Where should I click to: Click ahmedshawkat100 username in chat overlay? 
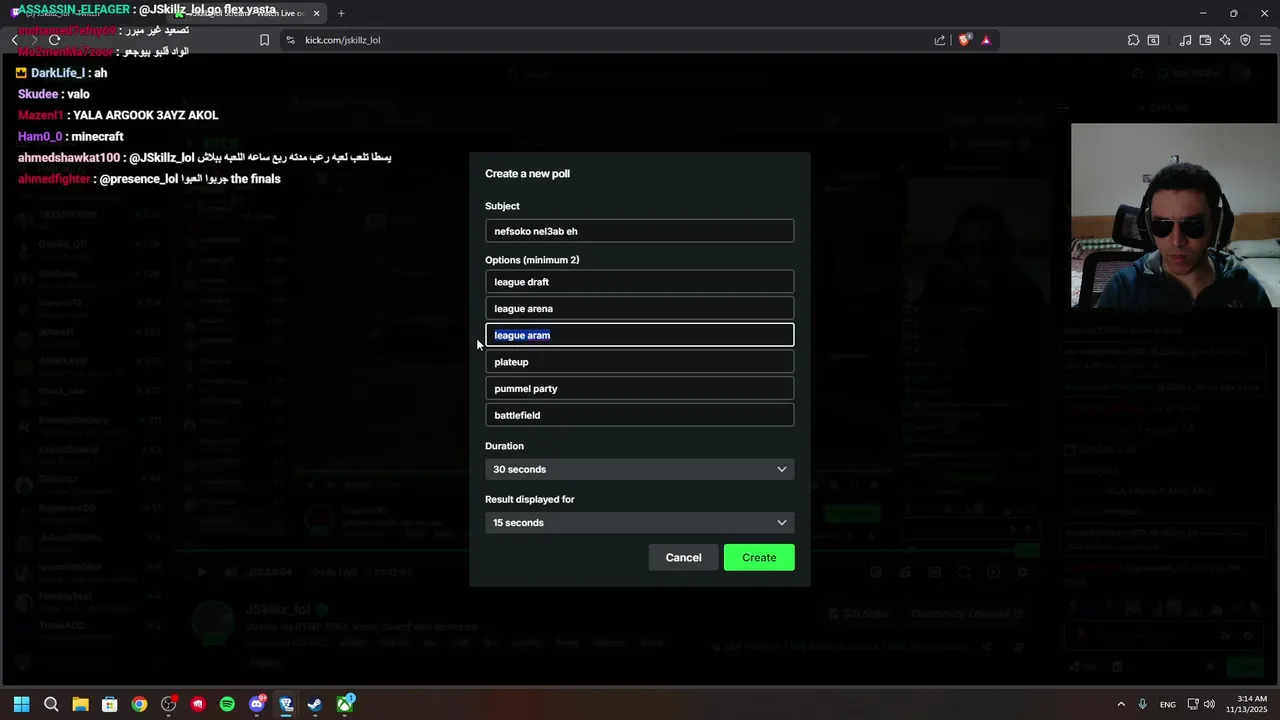click(x=69, y=158)
